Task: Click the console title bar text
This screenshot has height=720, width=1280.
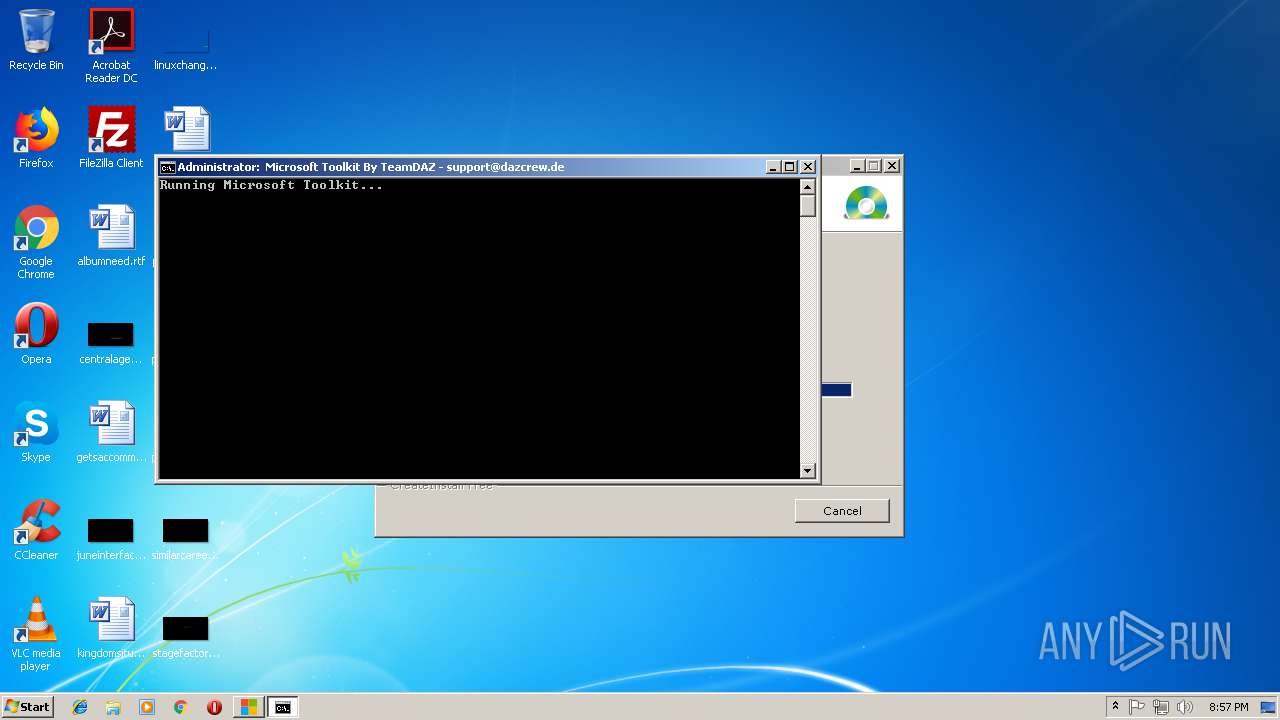Action: (x=371, y=167)
